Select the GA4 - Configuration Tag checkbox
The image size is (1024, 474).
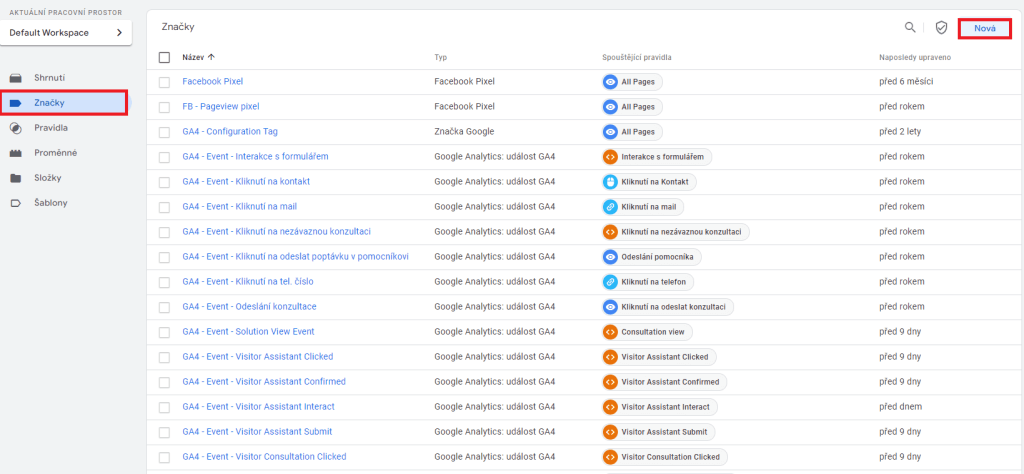coord(165,132)
